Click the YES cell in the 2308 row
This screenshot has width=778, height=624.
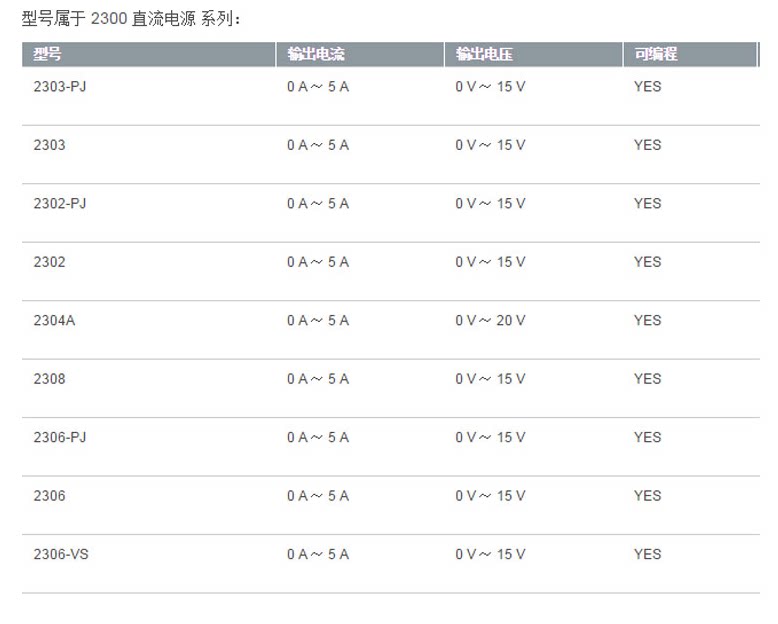tap(647, 379)
